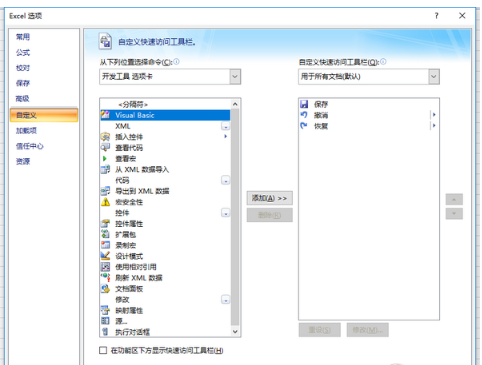Click the move down arrow button

454,214
